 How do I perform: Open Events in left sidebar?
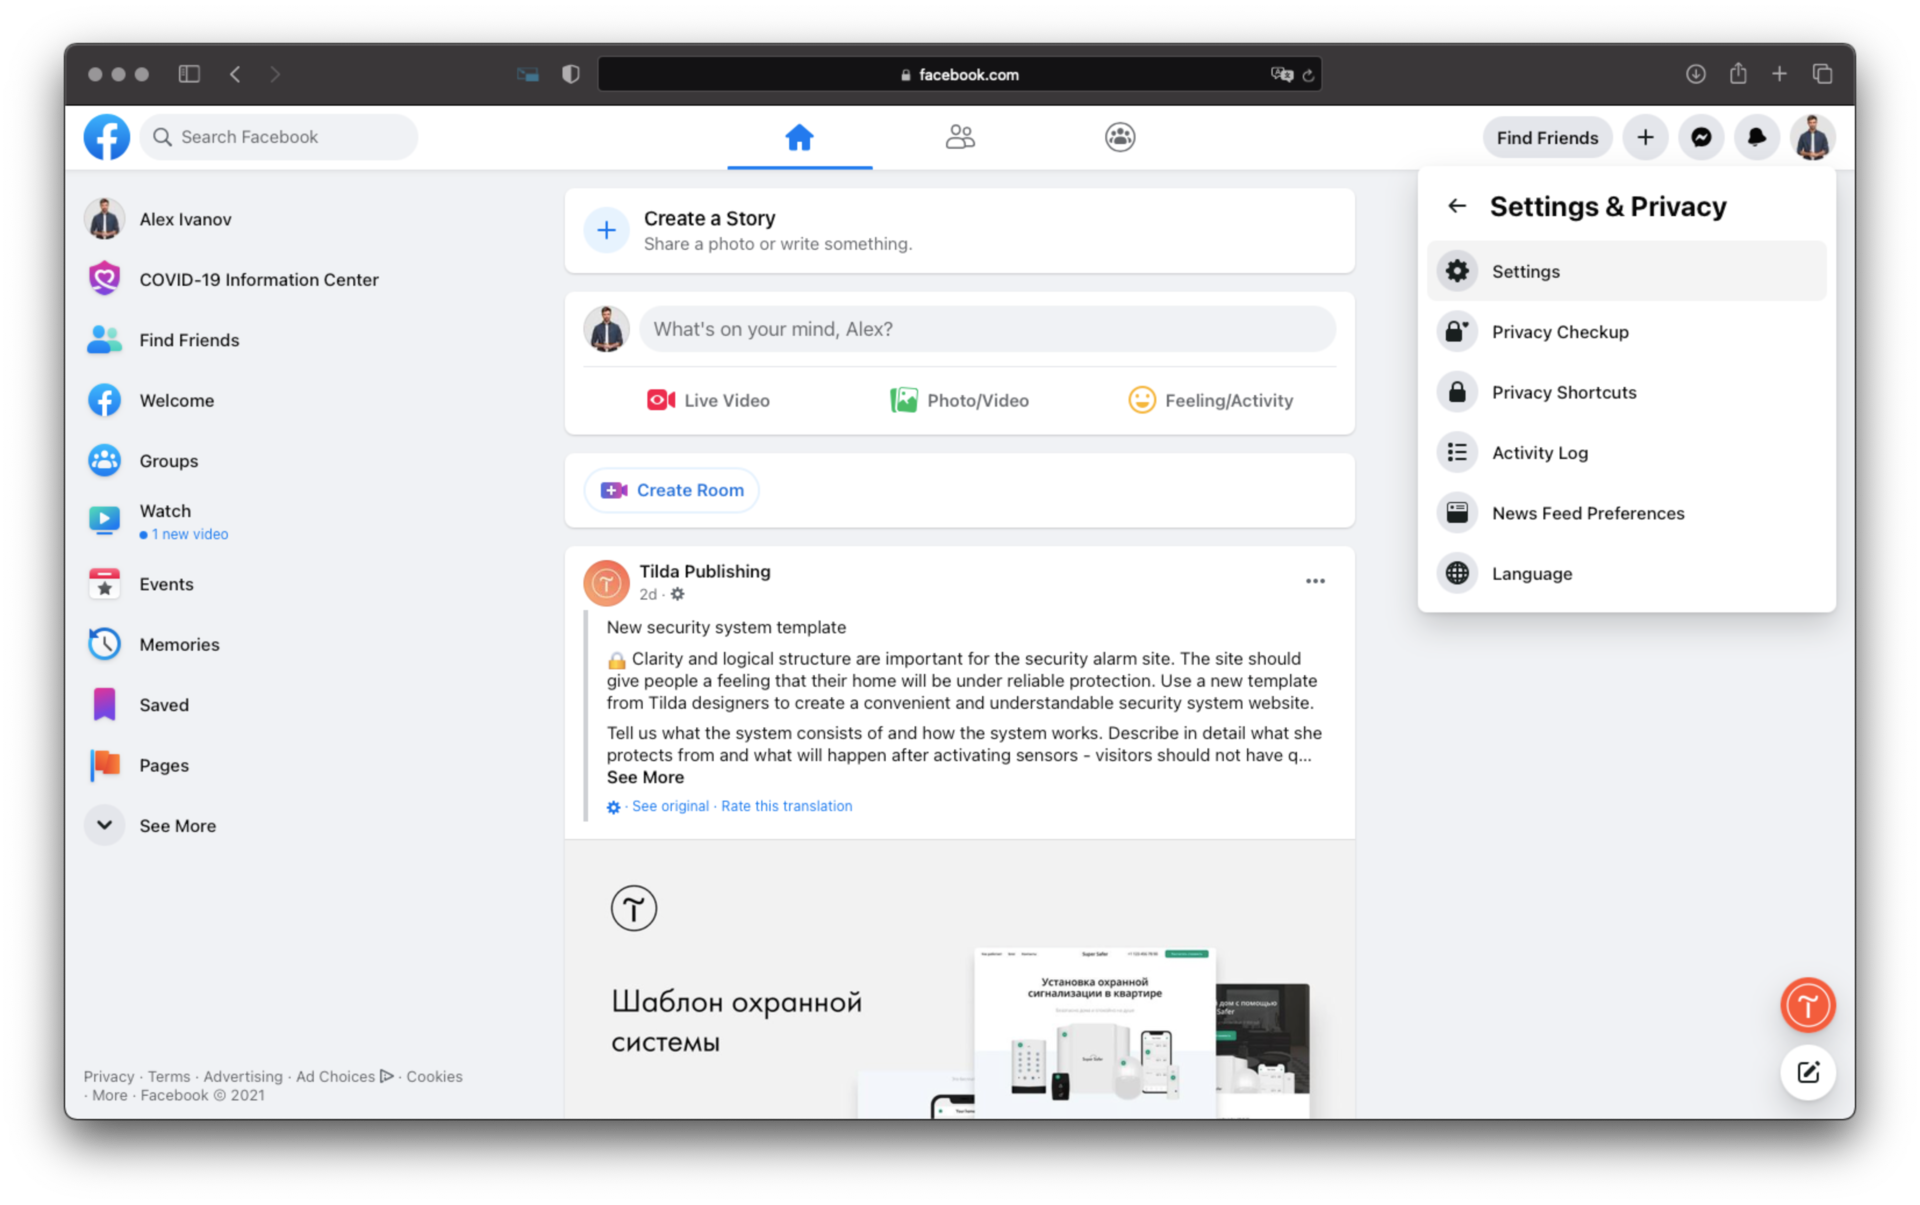coord(140,584)
